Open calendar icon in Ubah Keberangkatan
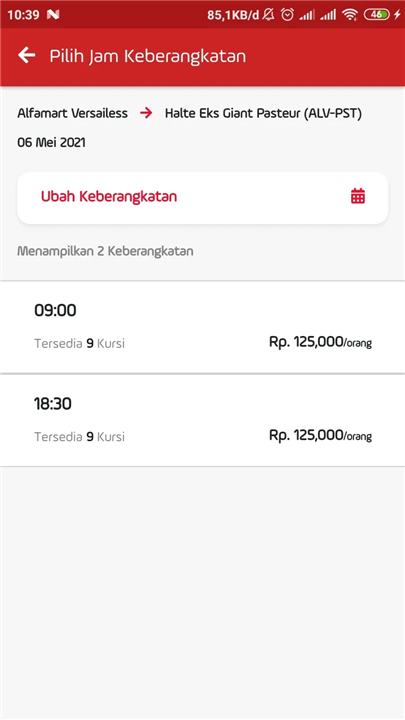 click(358, 196)
